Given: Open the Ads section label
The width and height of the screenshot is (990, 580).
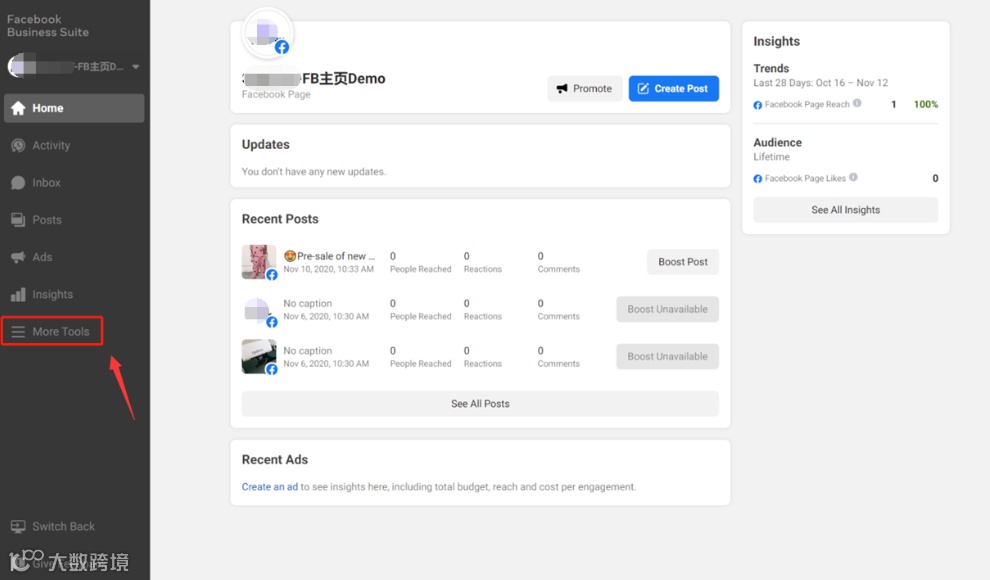Looking at the screenshot, I should coord(42,257).
